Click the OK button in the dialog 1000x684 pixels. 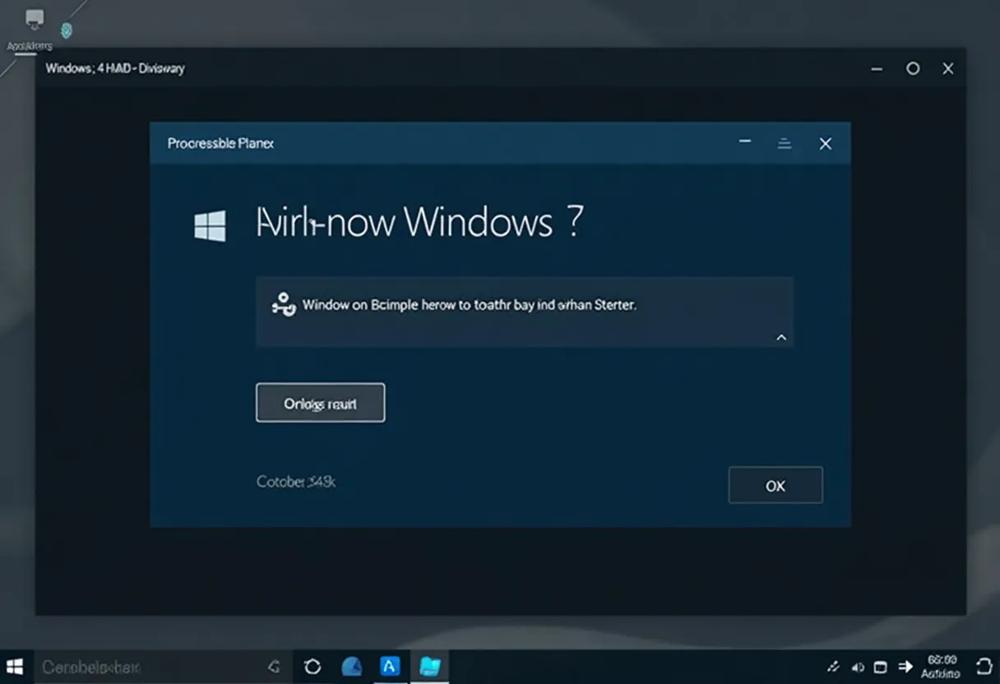click(775, 485)
